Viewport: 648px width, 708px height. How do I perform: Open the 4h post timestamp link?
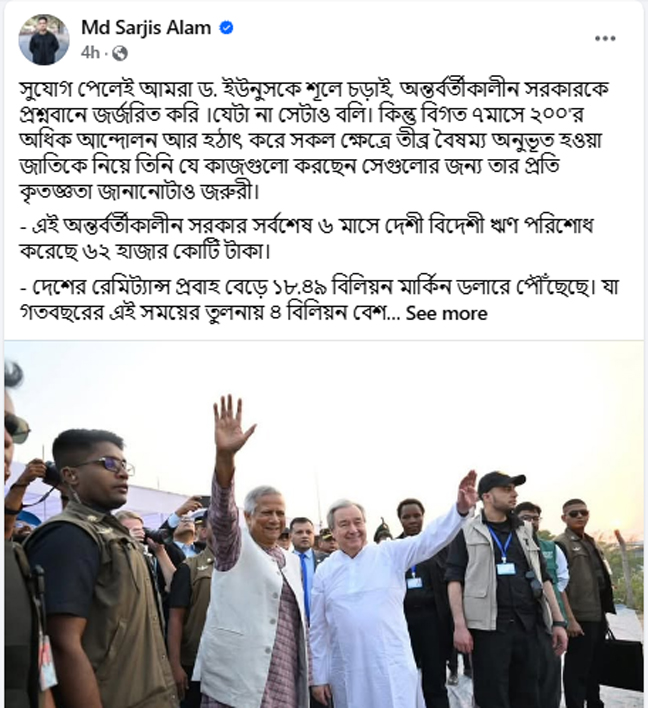point(90,53)
